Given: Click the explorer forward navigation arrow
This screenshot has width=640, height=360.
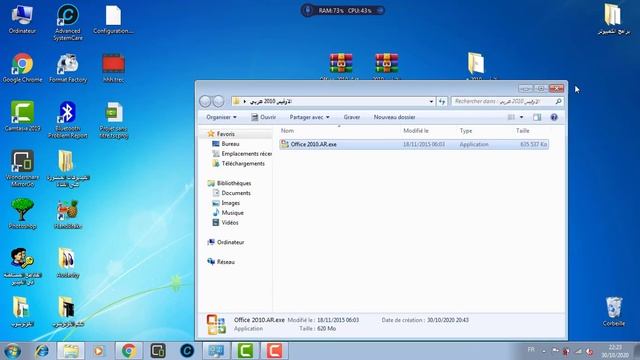Looking at the screenshot, I should click(x=219, y=101).
